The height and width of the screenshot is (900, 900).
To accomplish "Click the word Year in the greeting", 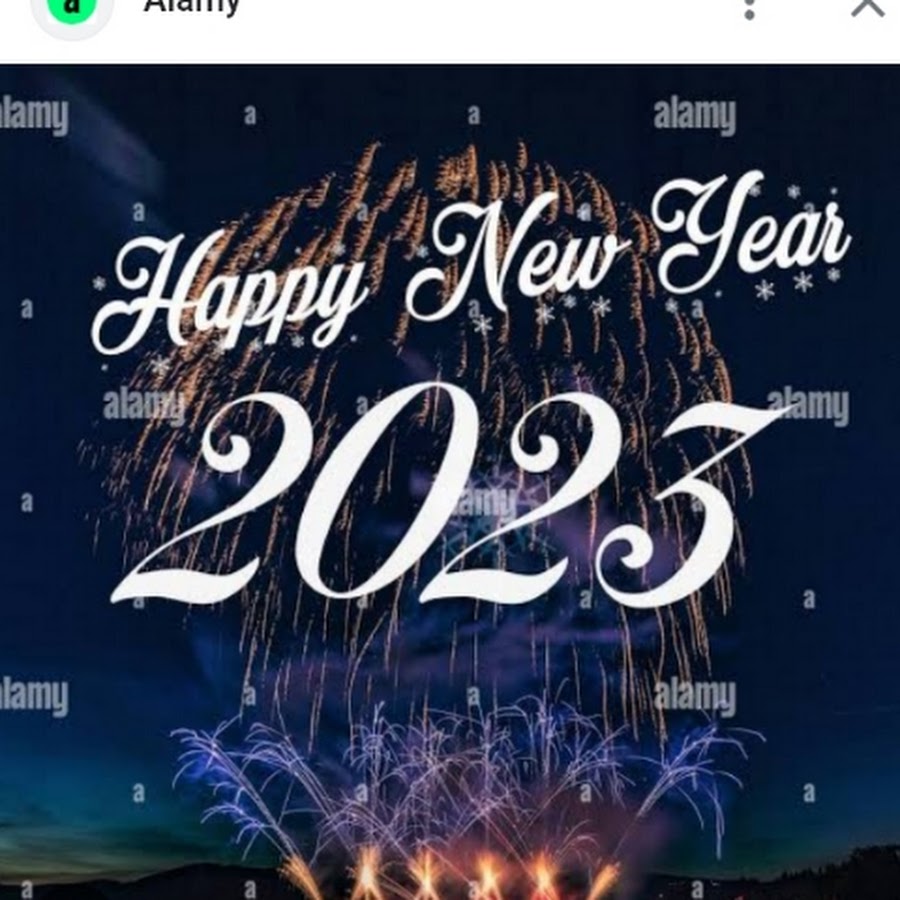I will [x=751, y=233].
